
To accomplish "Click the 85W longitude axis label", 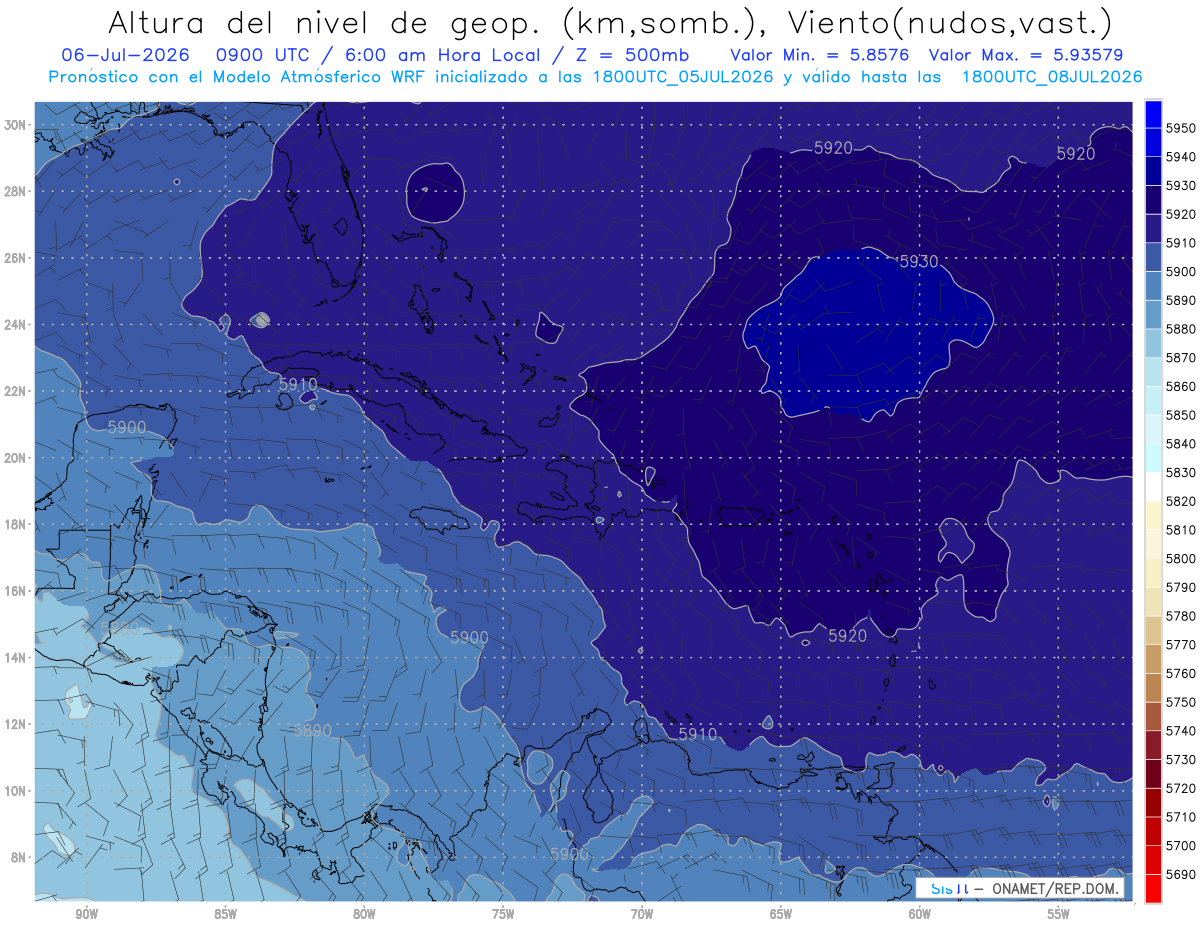I will pos(225,914).
